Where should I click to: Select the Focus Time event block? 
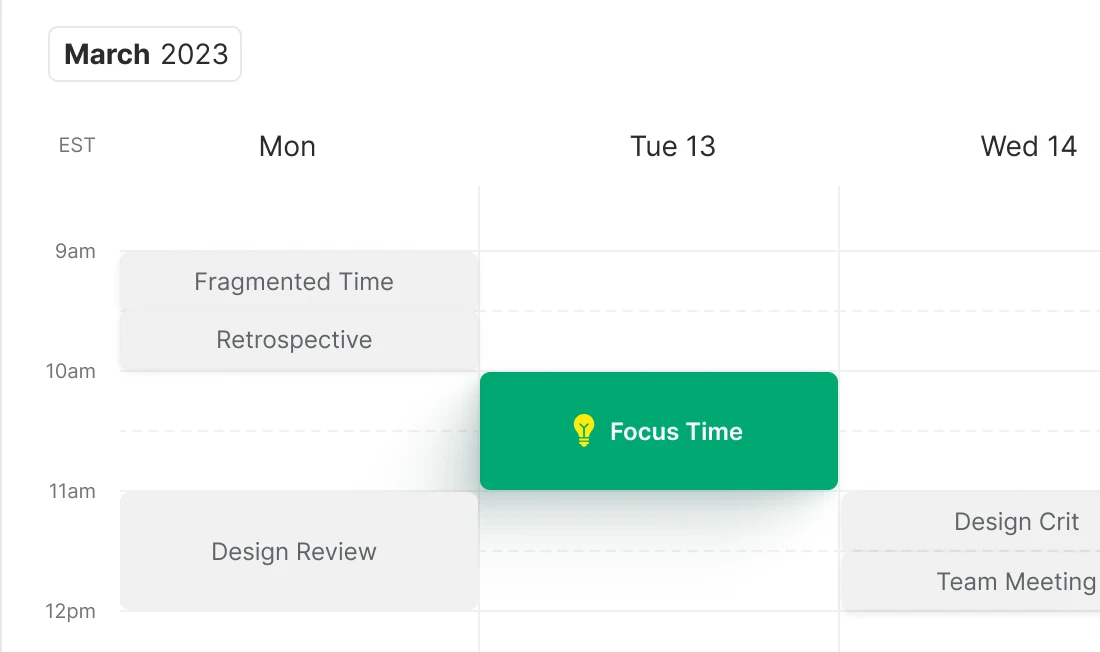tap(659, 431)
